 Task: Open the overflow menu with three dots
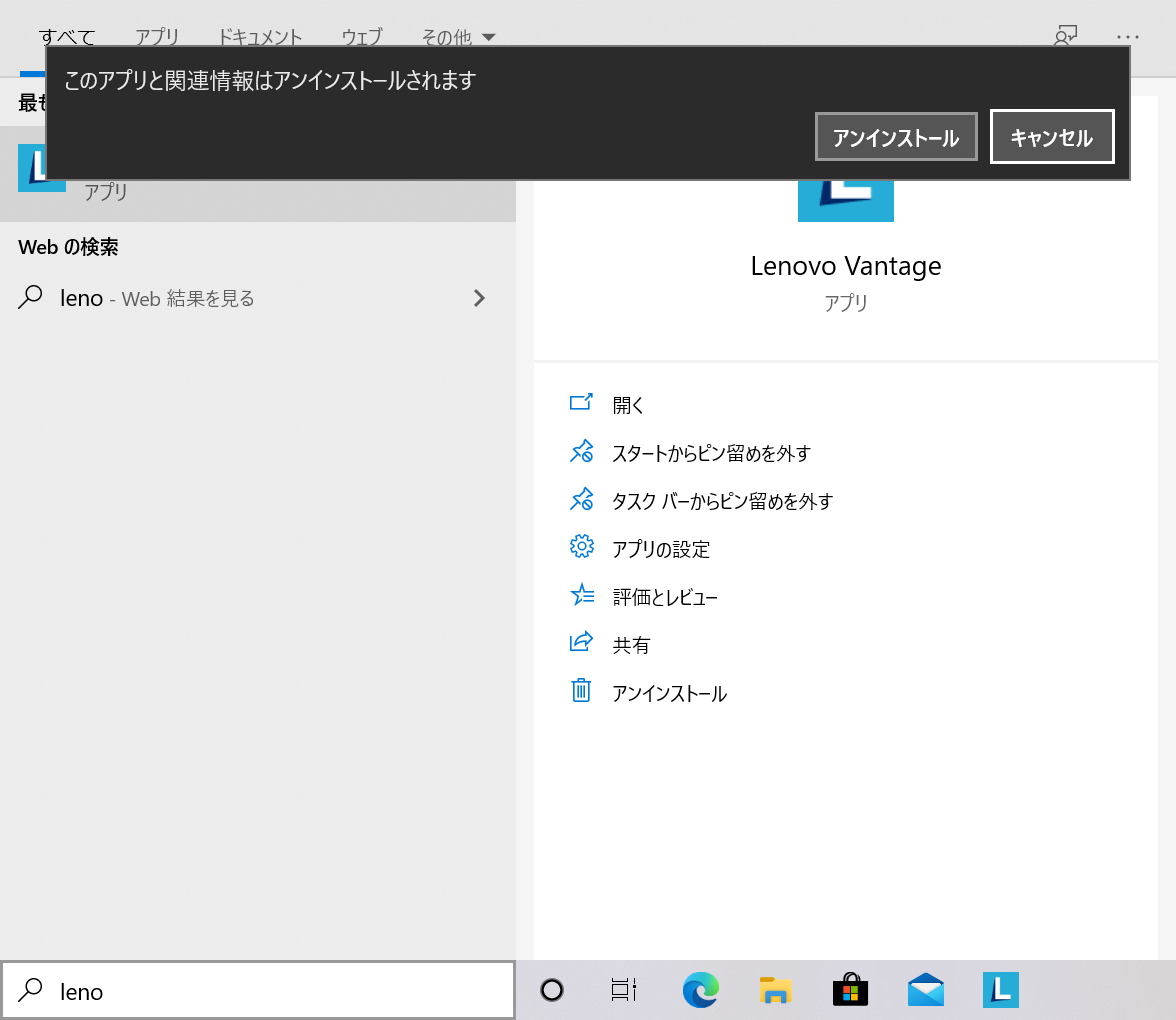pyautogui.click(x=1128, y=36)
